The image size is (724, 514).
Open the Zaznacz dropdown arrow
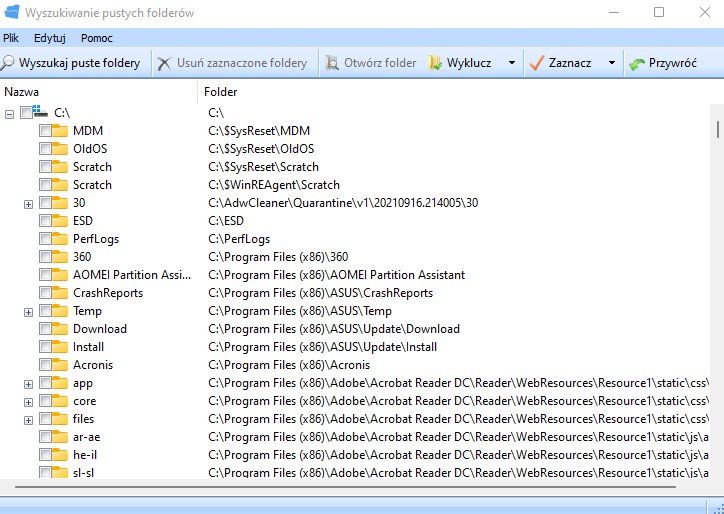612,63
